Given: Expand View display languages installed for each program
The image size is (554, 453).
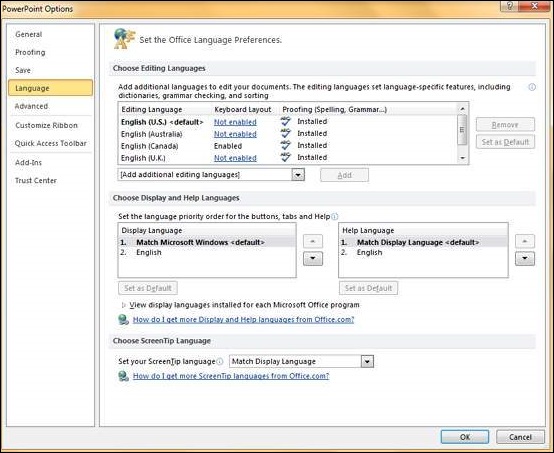Looking at the screenshot, I should (123, 305).
